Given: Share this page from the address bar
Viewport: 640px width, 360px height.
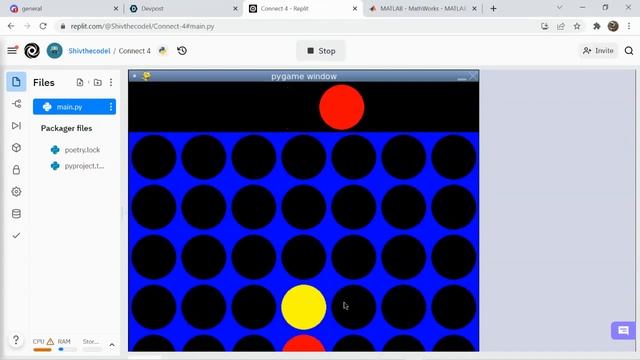Looking at the screenshot, I should click(x=561, y=26).
